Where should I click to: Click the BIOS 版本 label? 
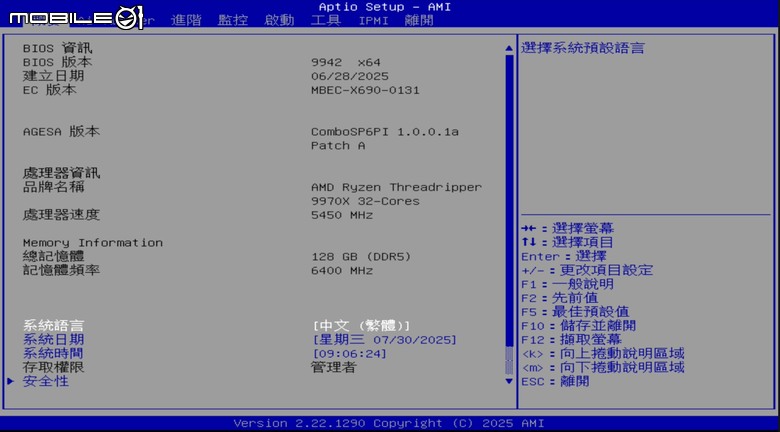(57, 62)
